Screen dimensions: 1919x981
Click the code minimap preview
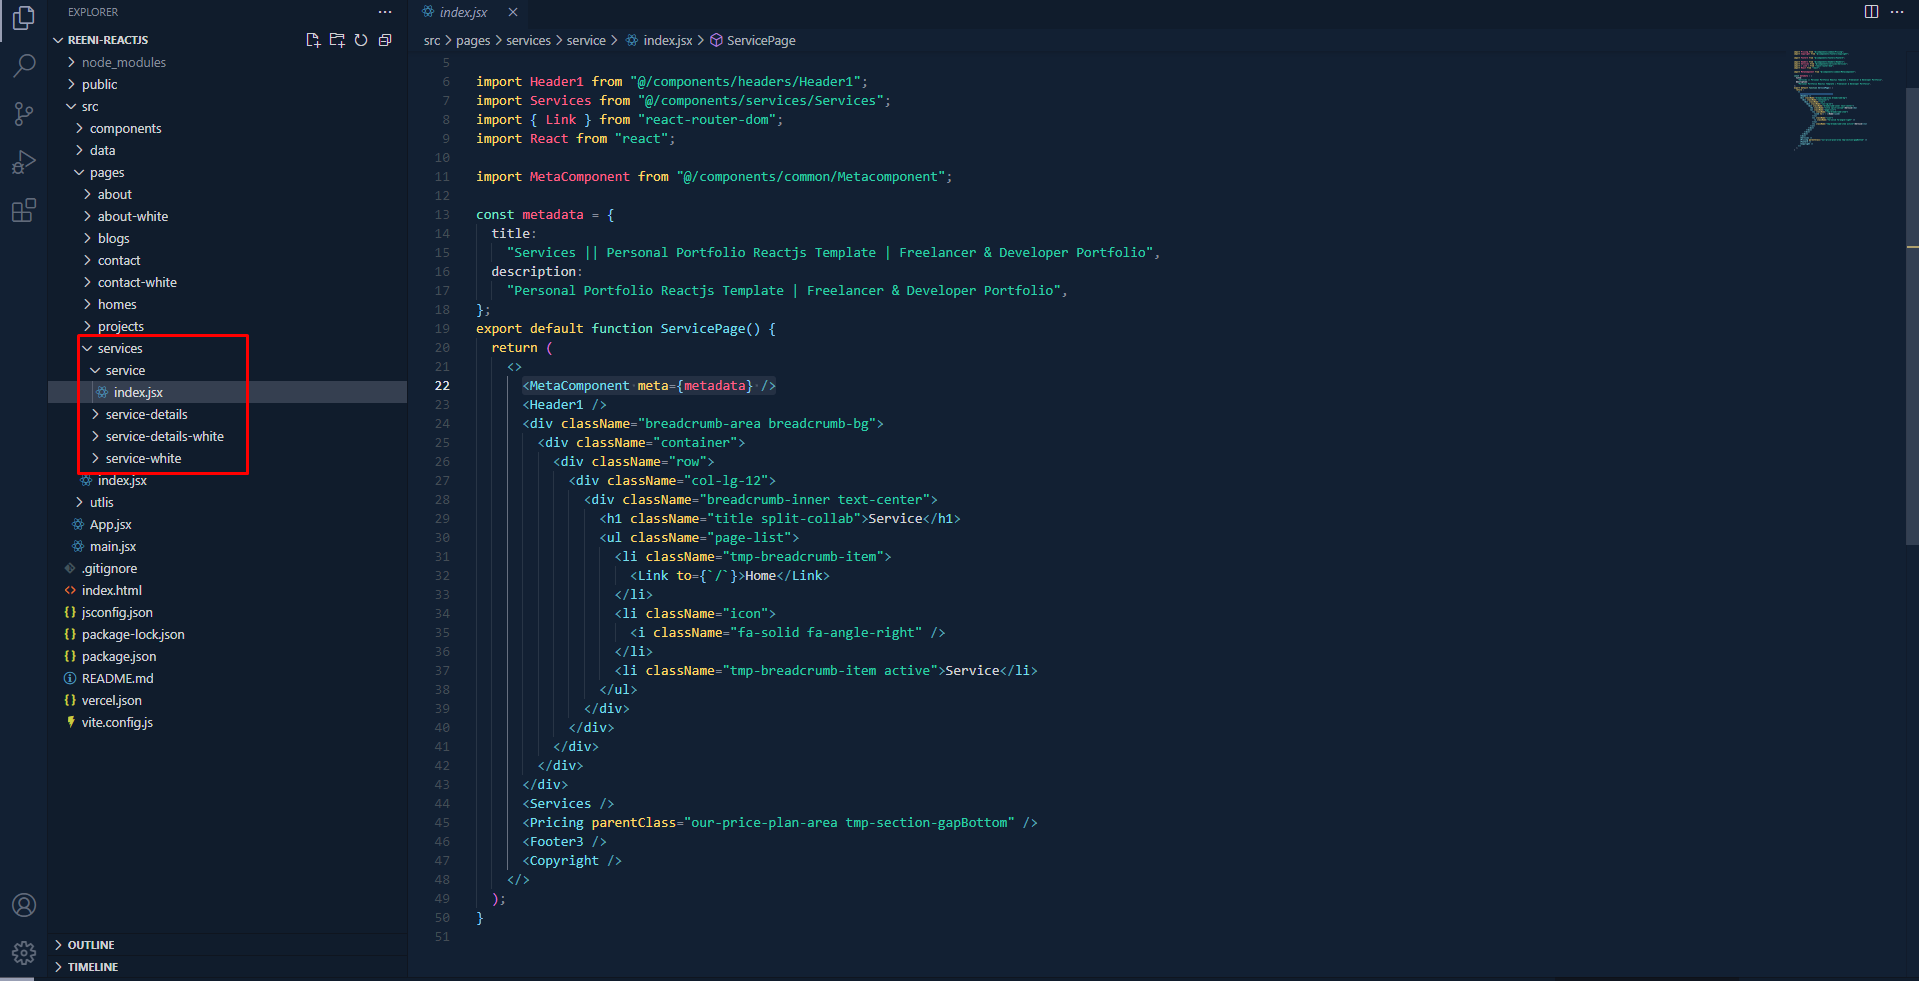tap(1838, 98)
